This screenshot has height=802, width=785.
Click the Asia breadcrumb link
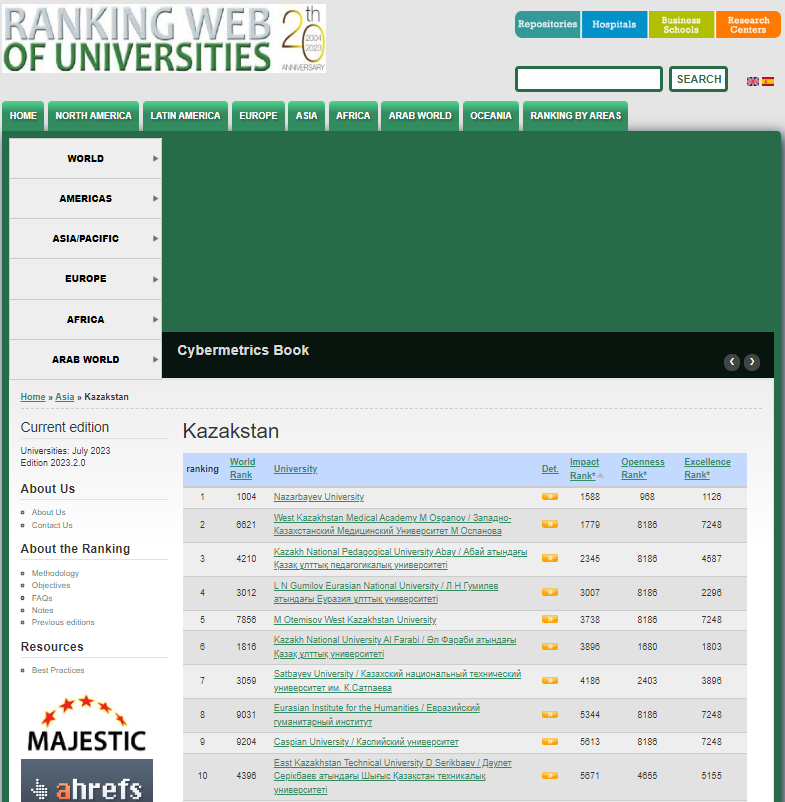pyautogui.click(x=64, y=397)
